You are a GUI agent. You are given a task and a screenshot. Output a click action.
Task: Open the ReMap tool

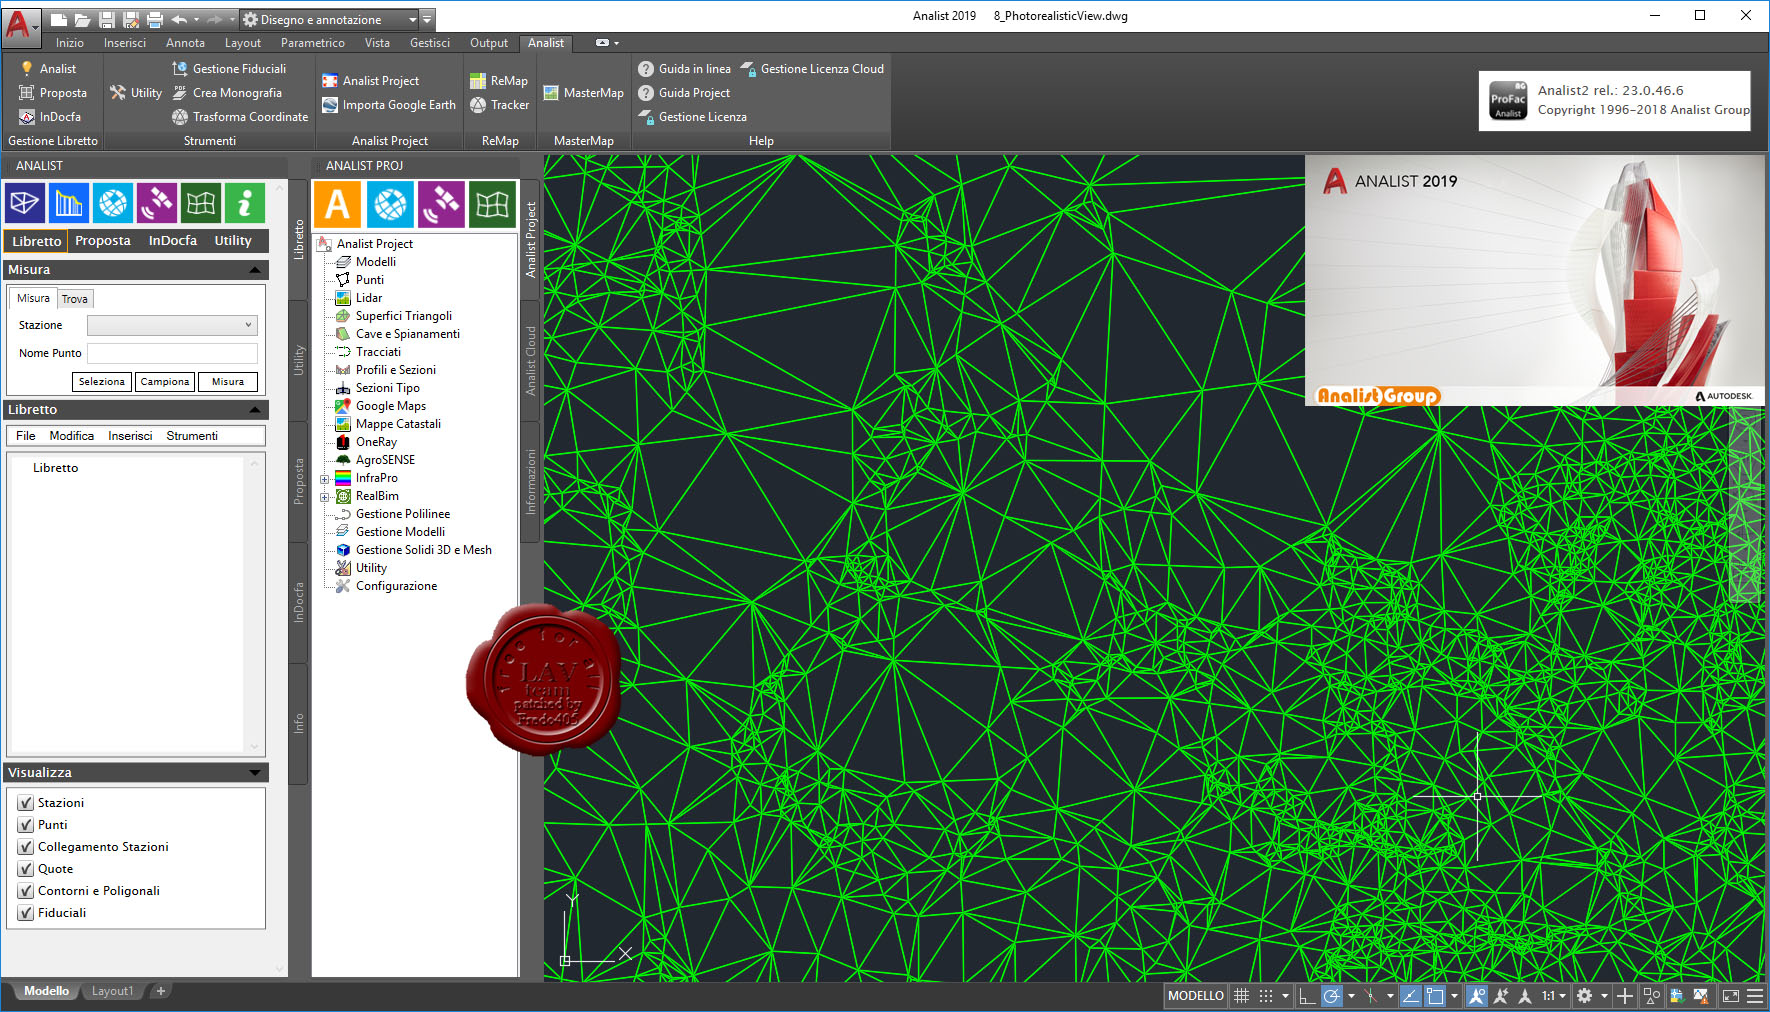[498, 81]
